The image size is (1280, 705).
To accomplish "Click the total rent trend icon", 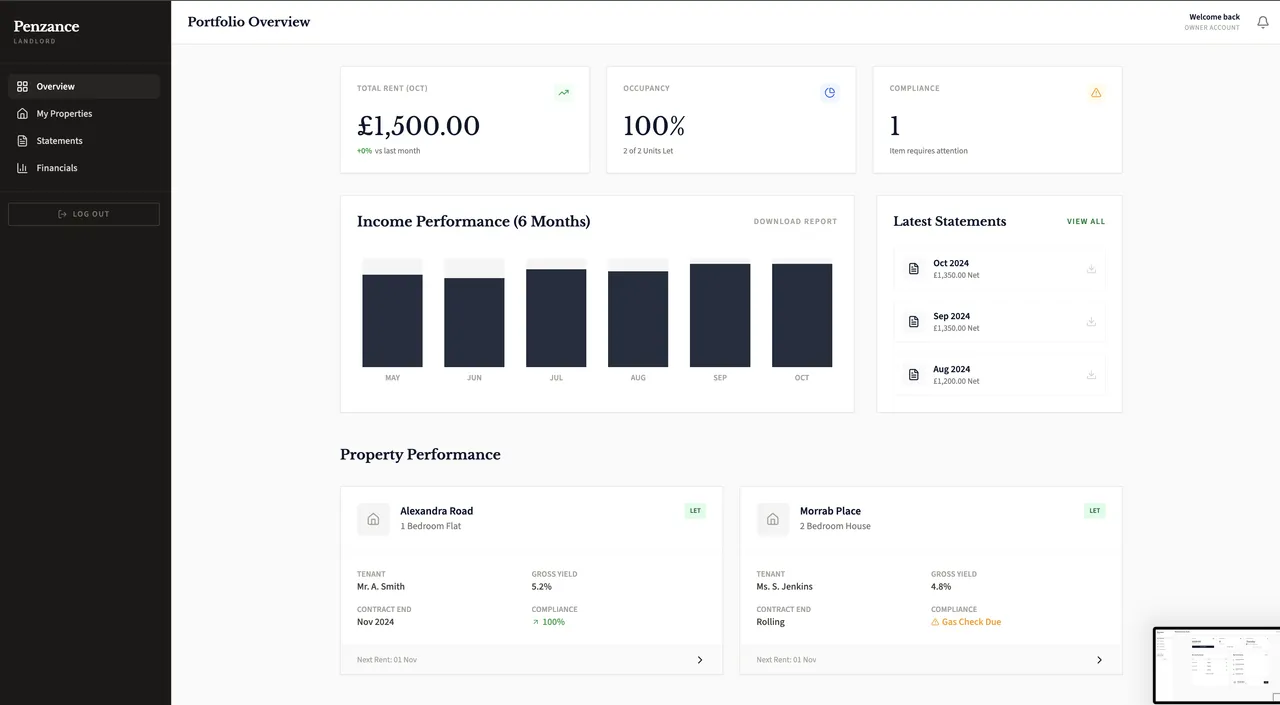I will point(564,93).
